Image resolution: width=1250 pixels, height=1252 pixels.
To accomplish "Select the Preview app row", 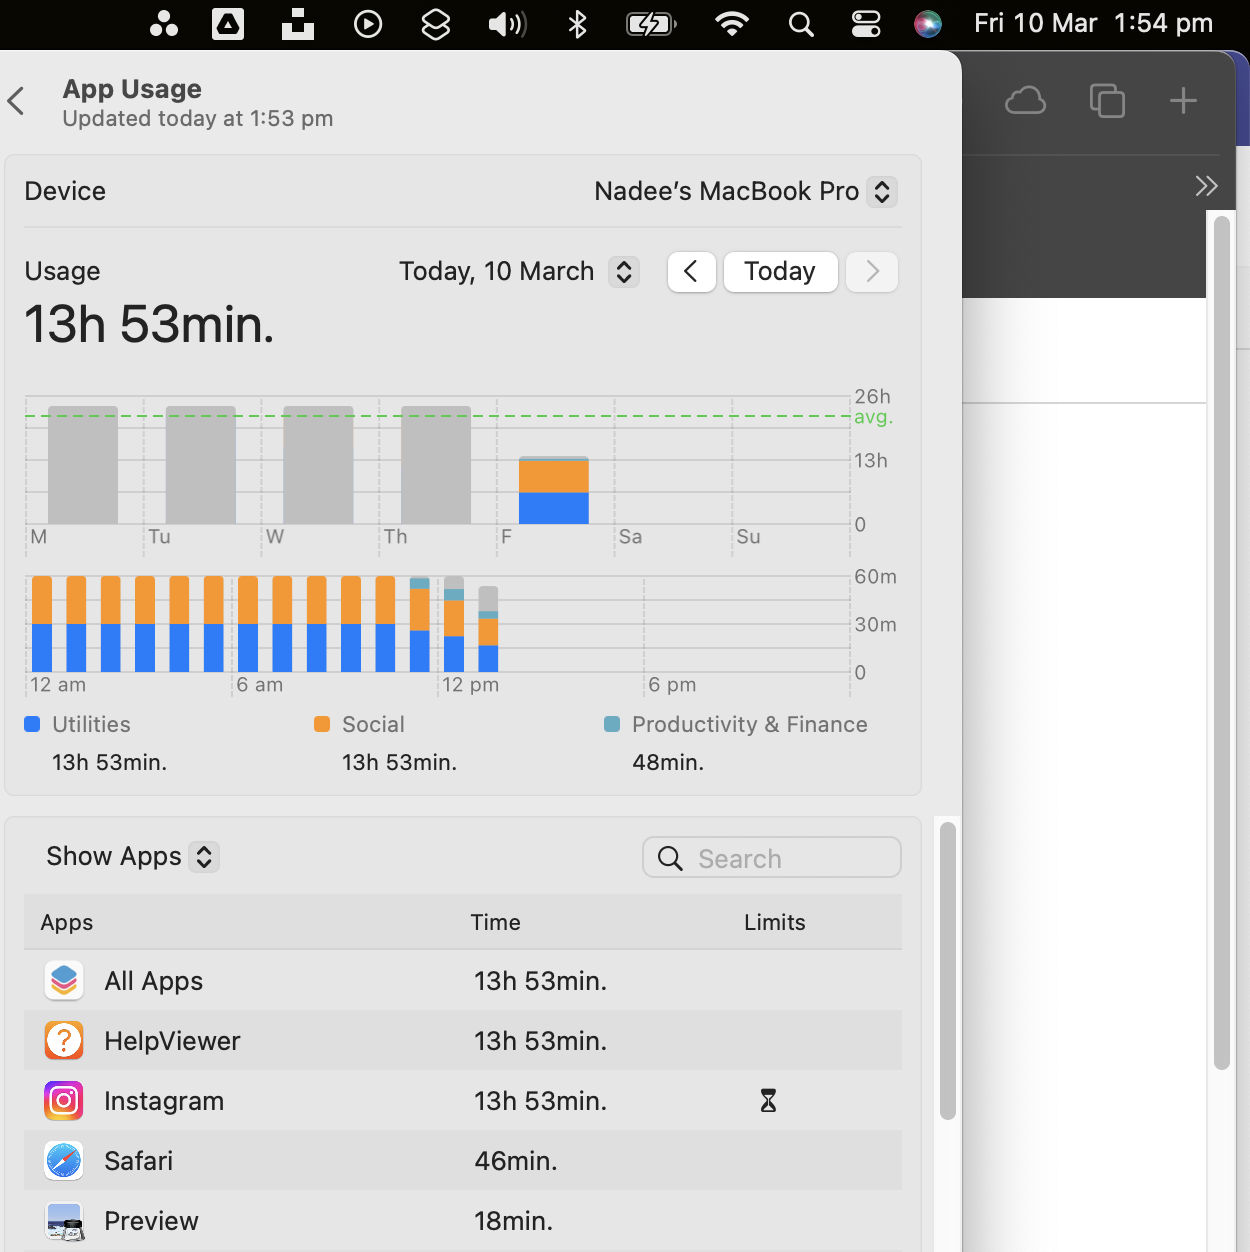I will tap(463, 1221).
